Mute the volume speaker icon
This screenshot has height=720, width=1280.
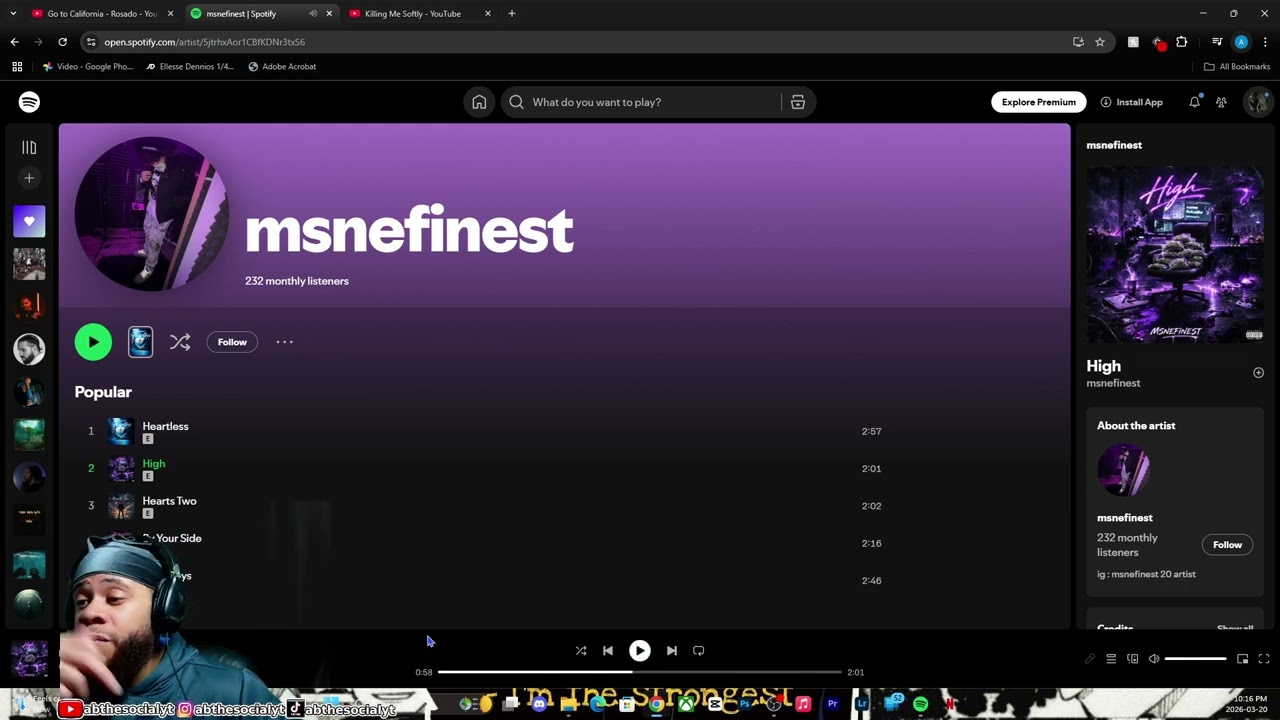[1154, 659]
